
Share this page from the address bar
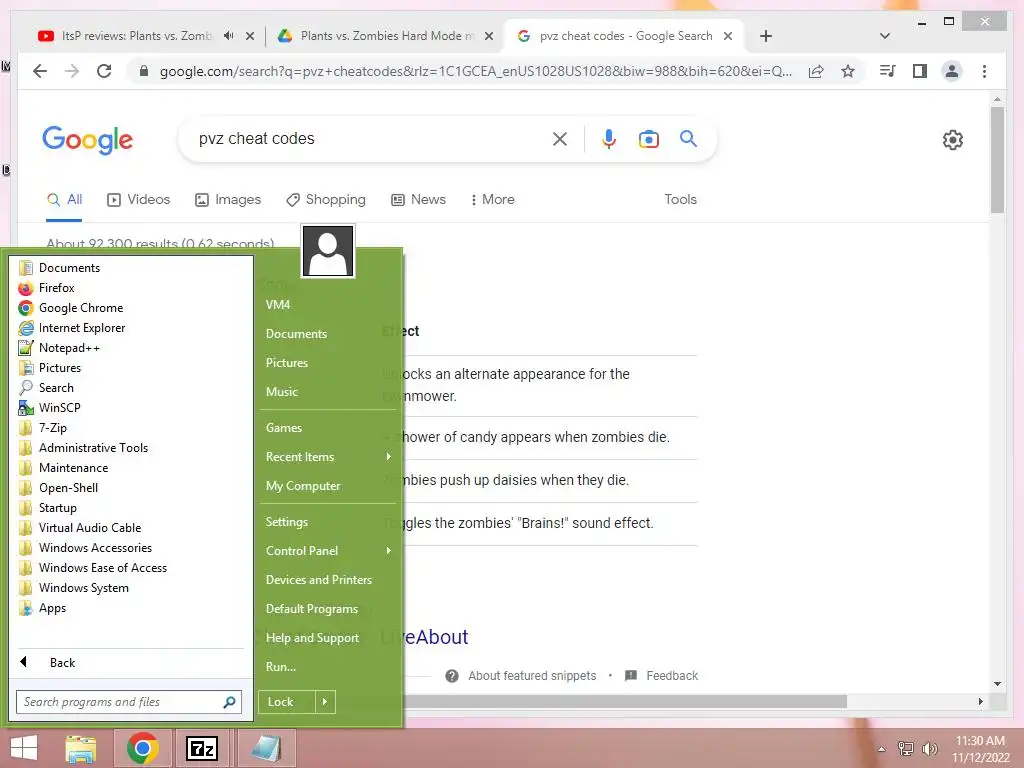(816, 71)
